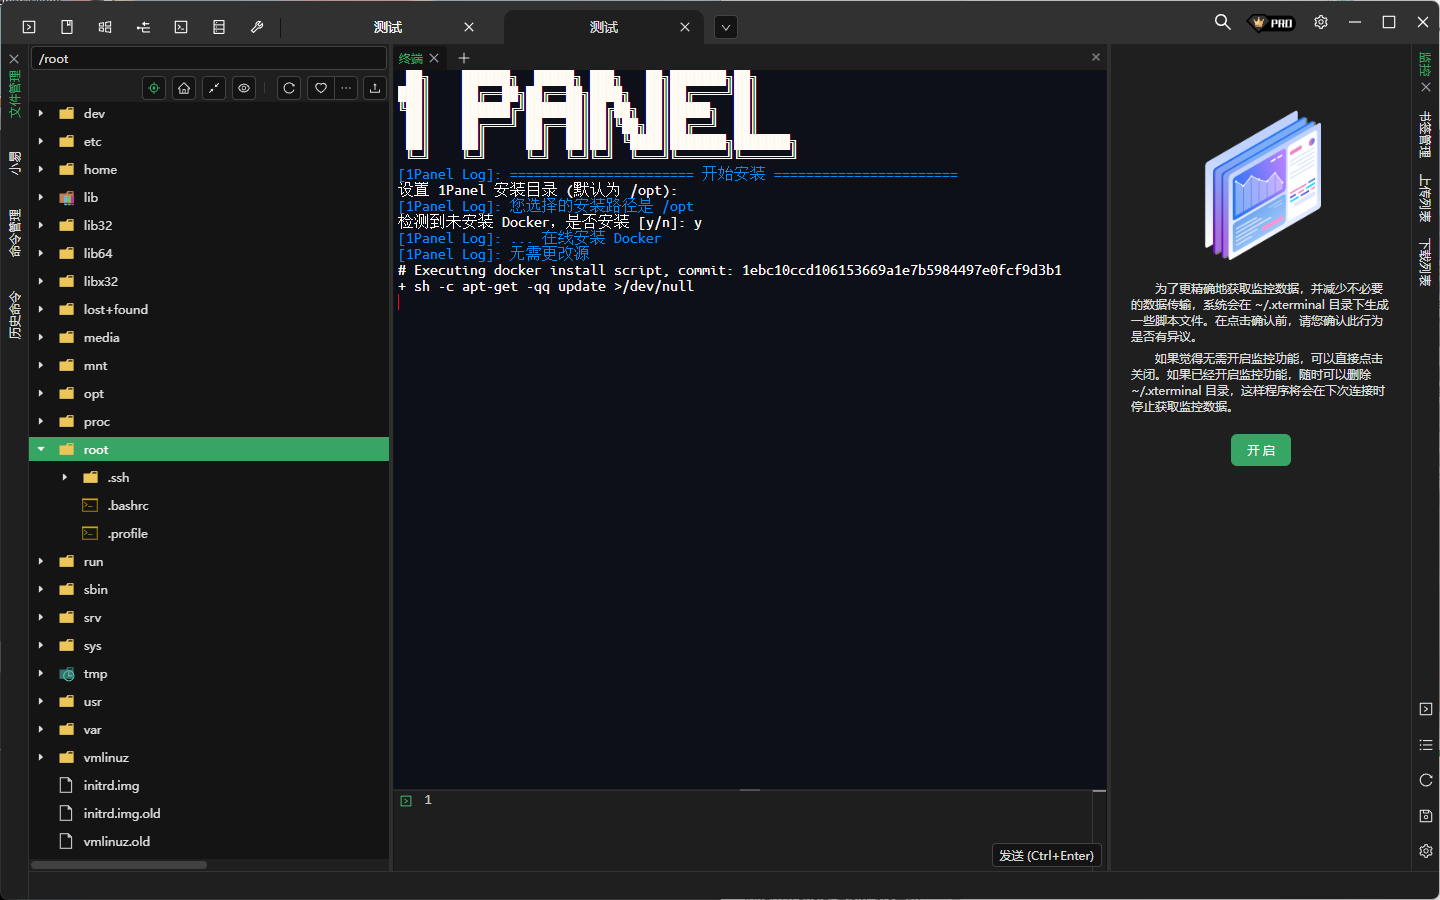Toggle hidden files with the eye icon
The image size is (1440, 900).
244,88
